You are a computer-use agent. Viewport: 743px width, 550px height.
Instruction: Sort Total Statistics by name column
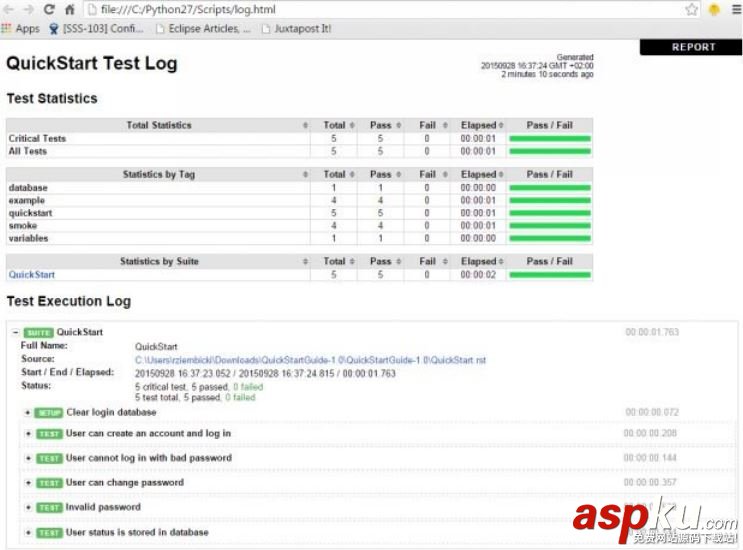tap(158, 125)
